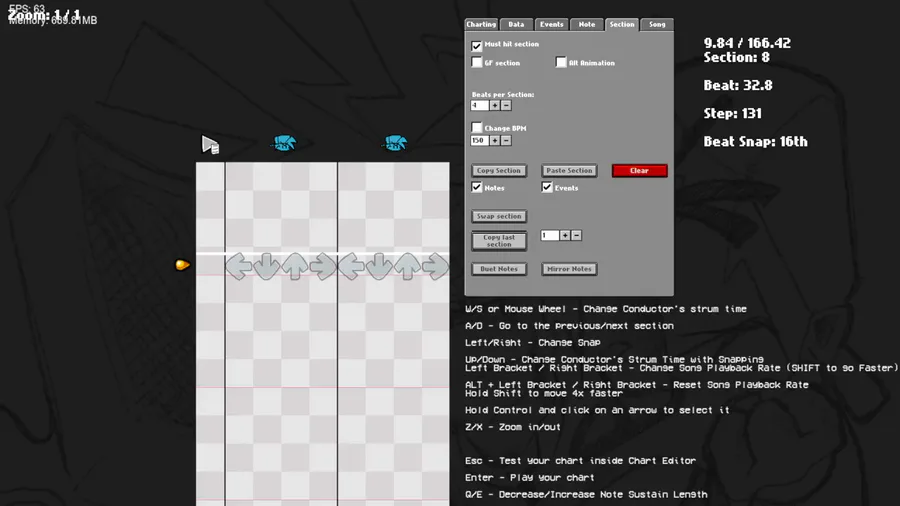Screen dimensions: 900x506
Task: Increase Beats per Section with plus
Action: click(494, 106)
